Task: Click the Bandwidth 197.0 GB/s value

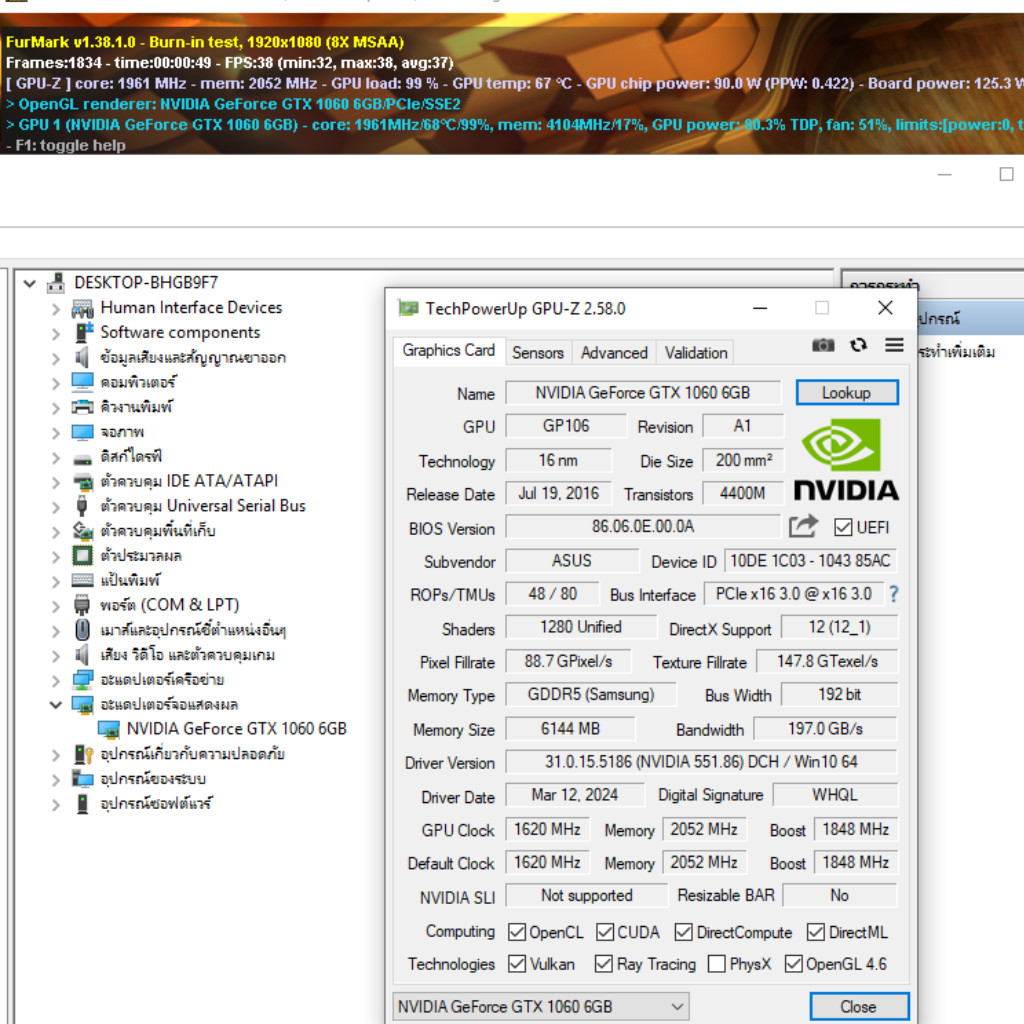Action: [x=825, y=728]
